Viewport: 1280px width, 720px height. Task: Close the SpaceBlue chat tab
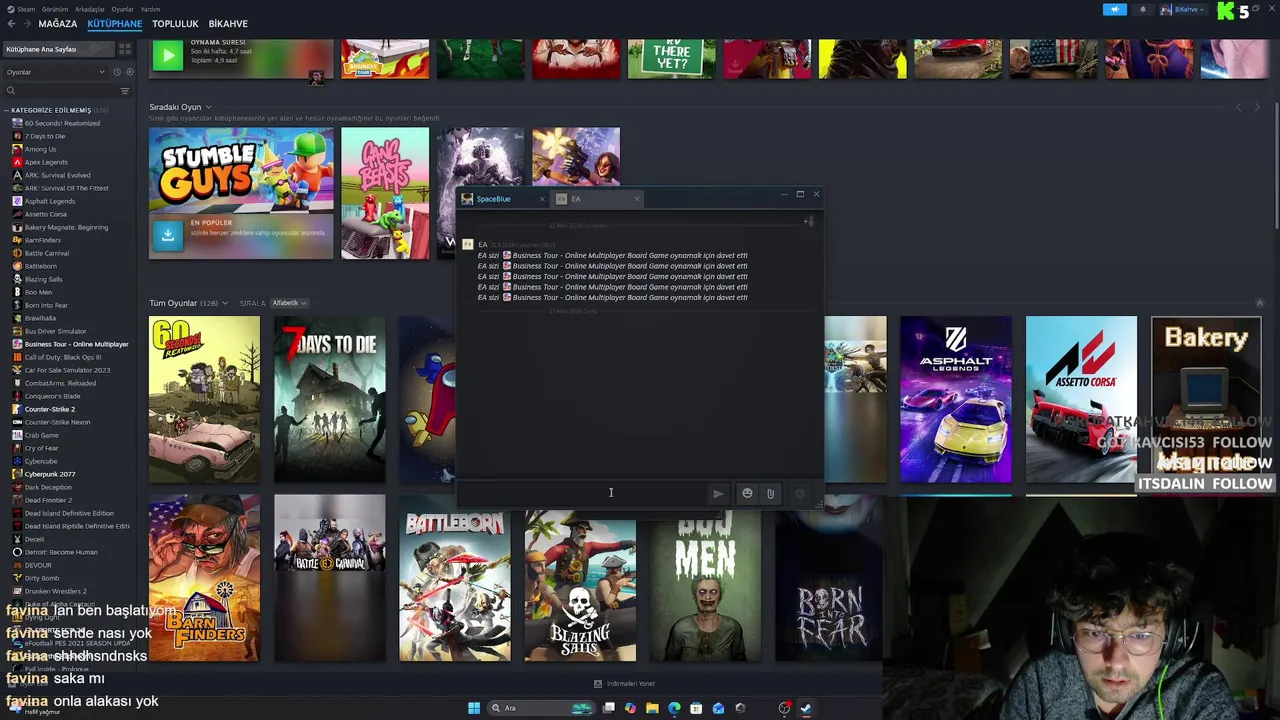(x=542, y=199)
